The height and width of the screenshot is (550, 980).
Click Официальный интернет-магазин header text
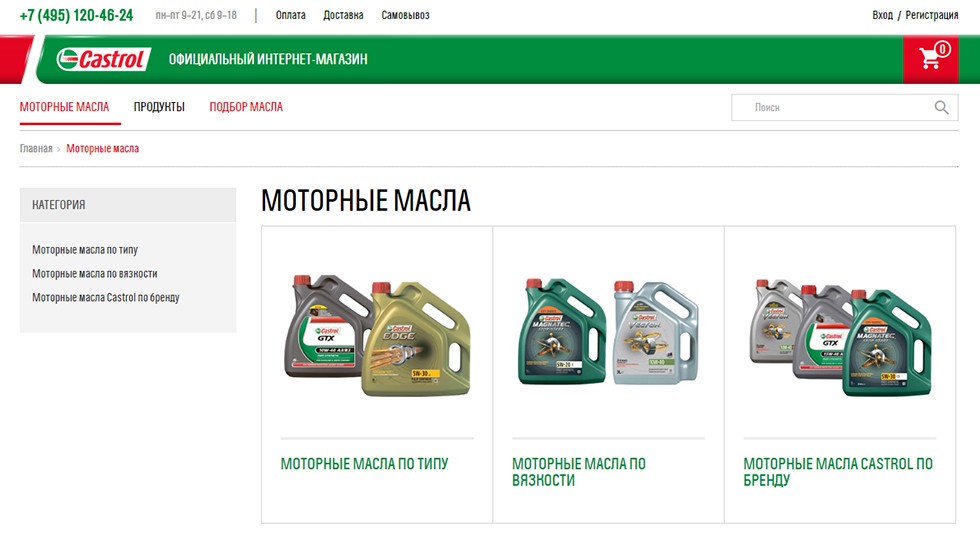(x=268, y=59)
